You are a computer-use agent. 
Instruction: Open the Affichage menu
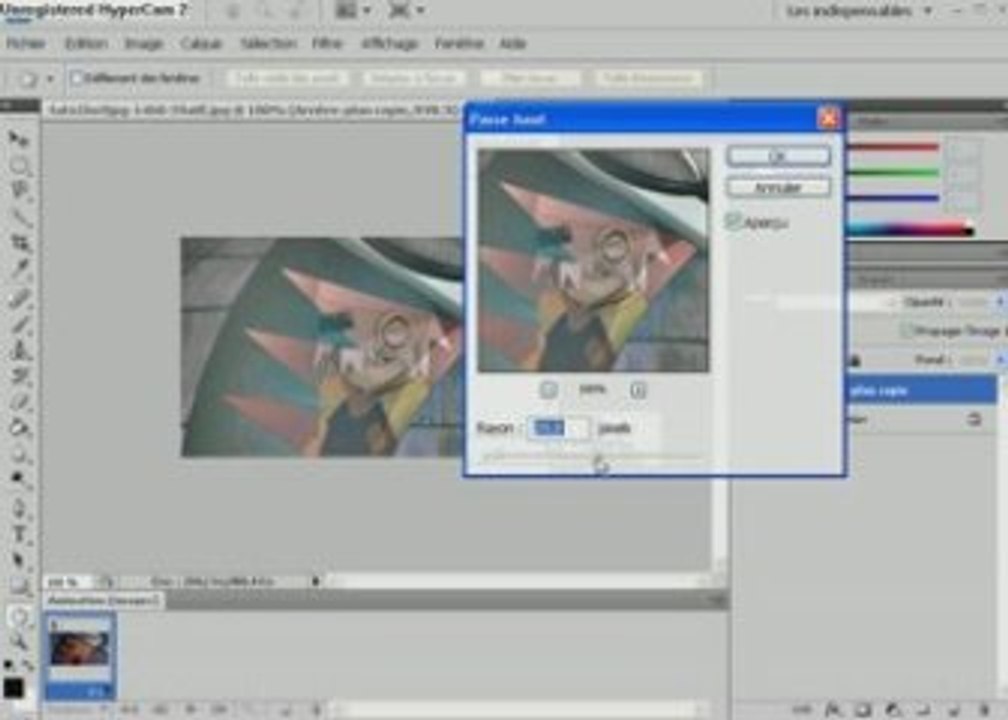pos(390,44)
